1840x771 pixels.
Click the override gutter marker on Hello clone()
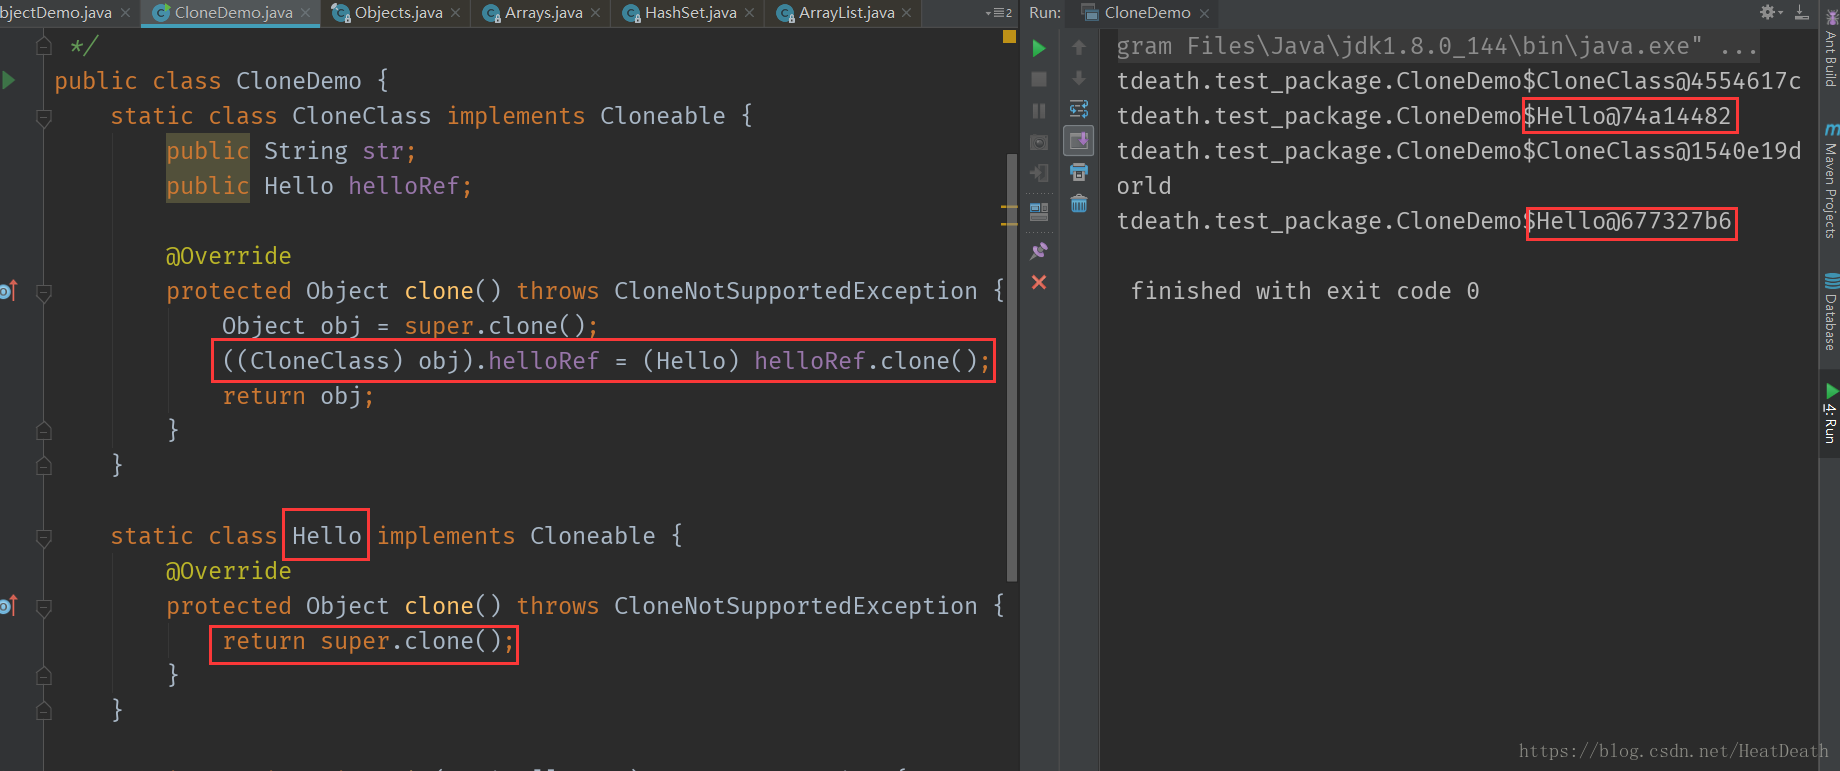(x=9, y=606)
